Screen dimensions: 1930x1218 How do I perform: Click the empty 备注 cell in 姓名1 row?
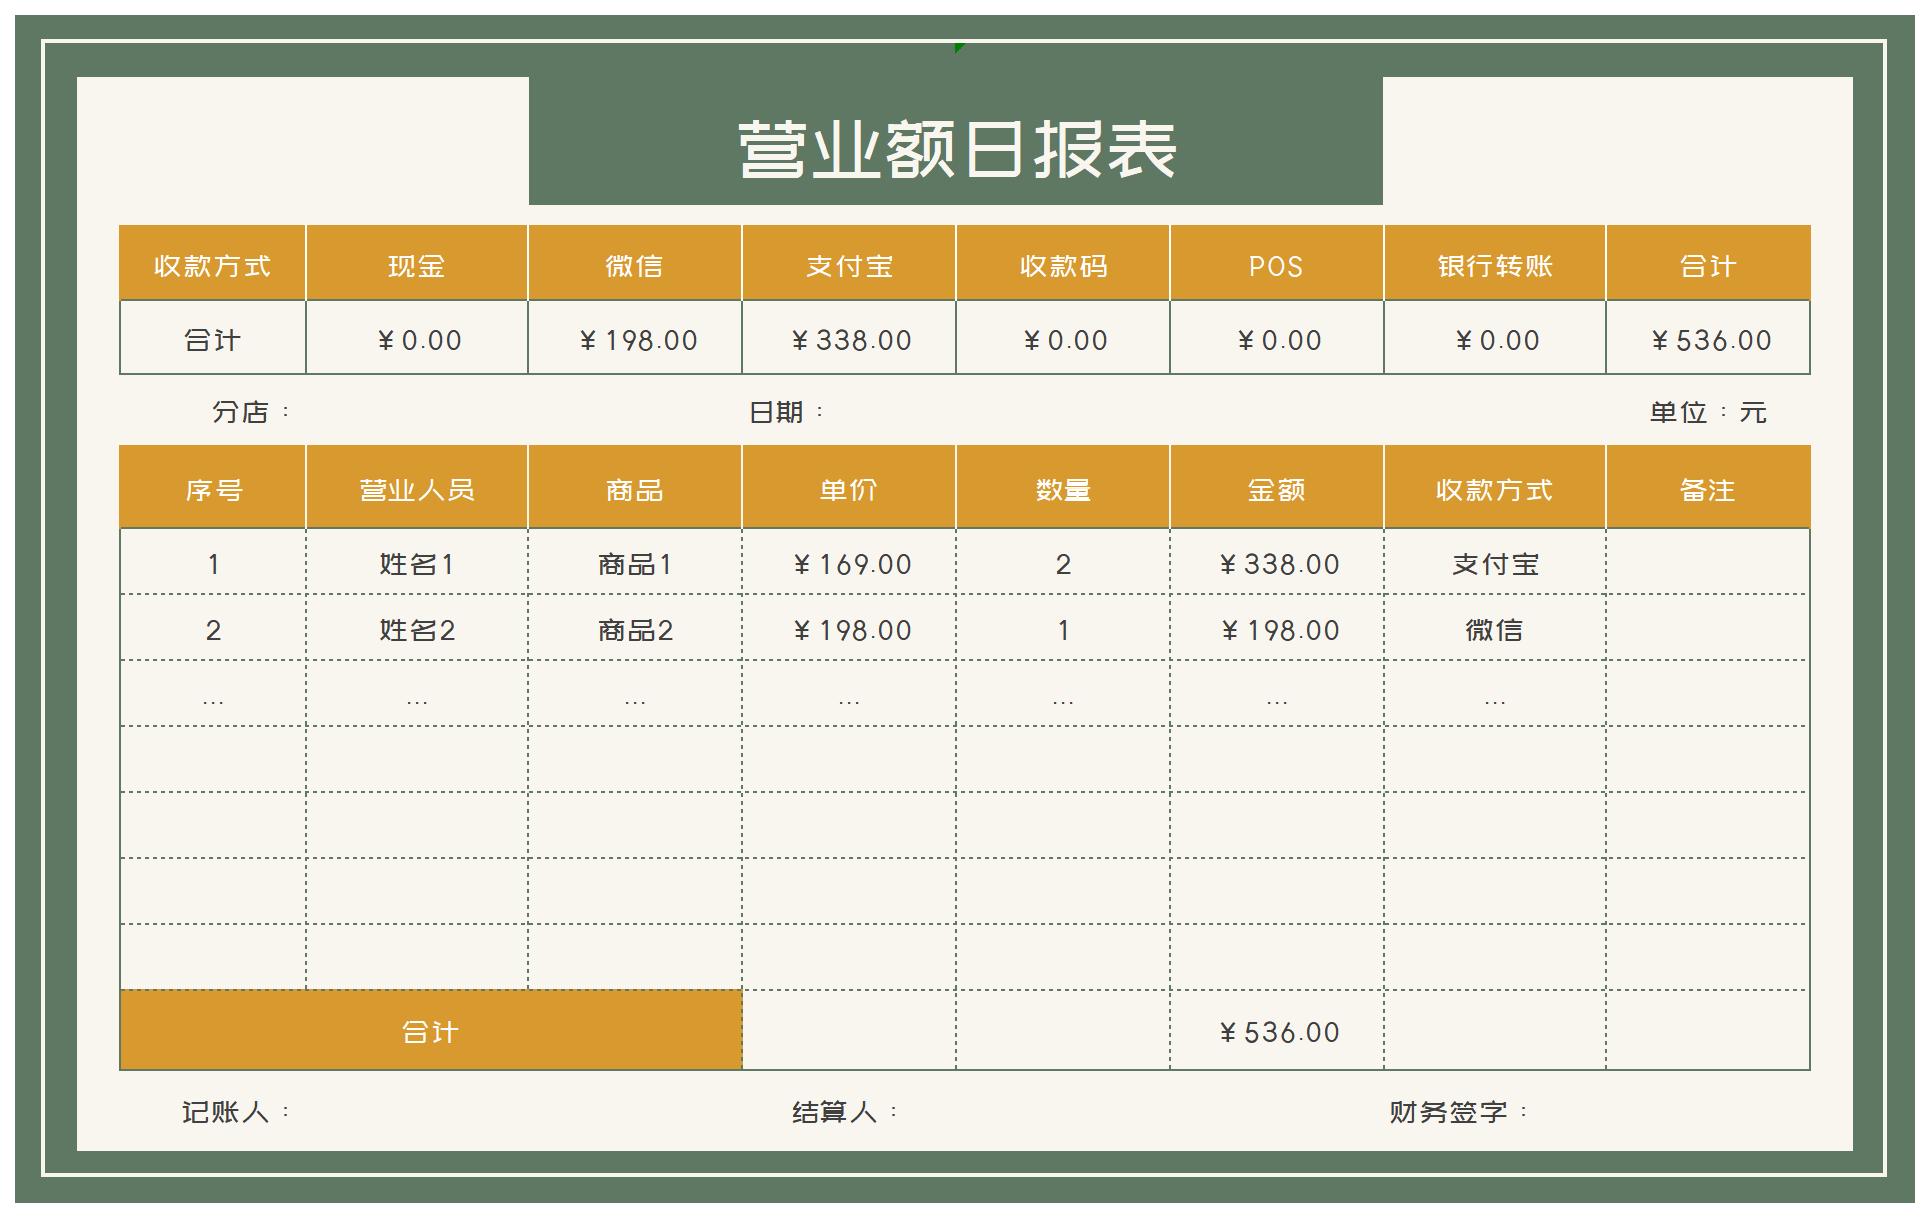click(1708, 563)
